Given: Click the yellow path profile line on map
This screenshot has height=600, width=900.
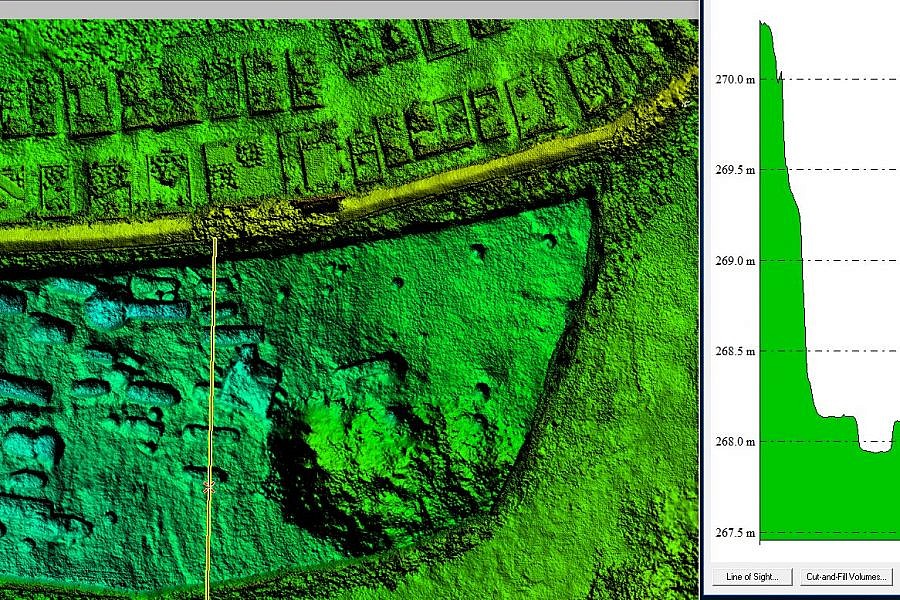Looking at the screenshot, I should tap(211, 418).
